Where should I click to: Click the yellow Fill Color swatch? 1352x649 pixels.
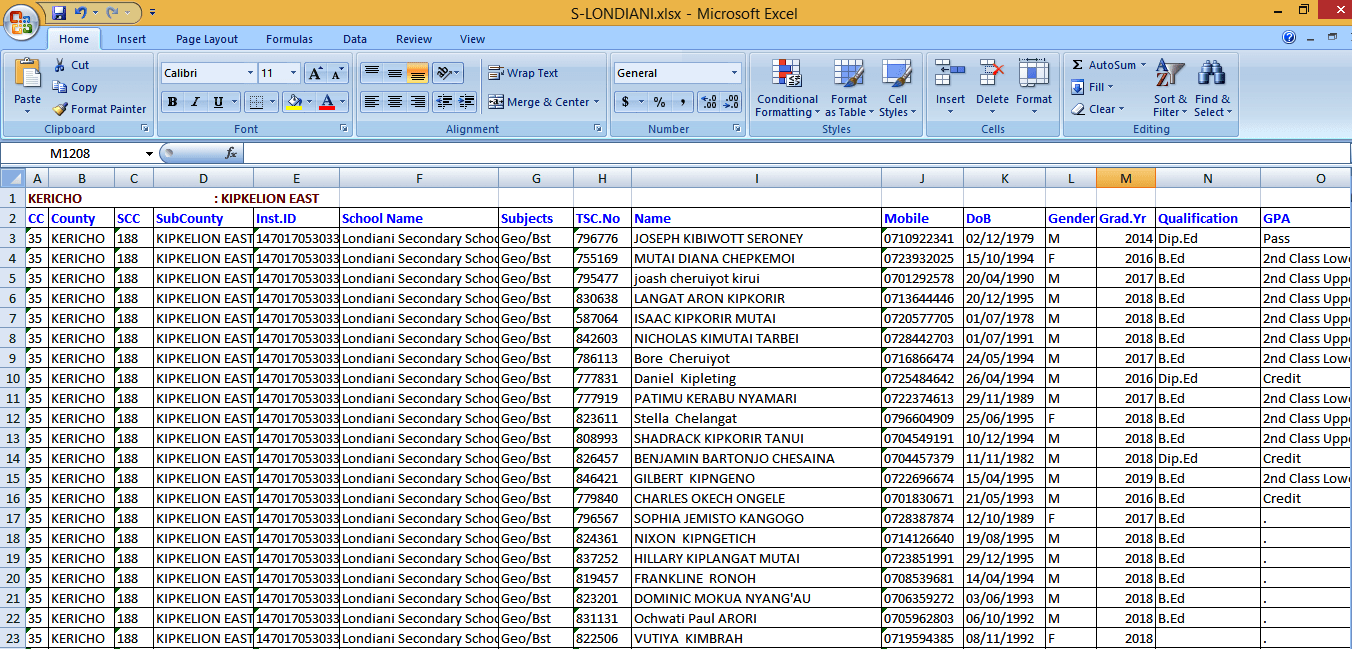293,102
